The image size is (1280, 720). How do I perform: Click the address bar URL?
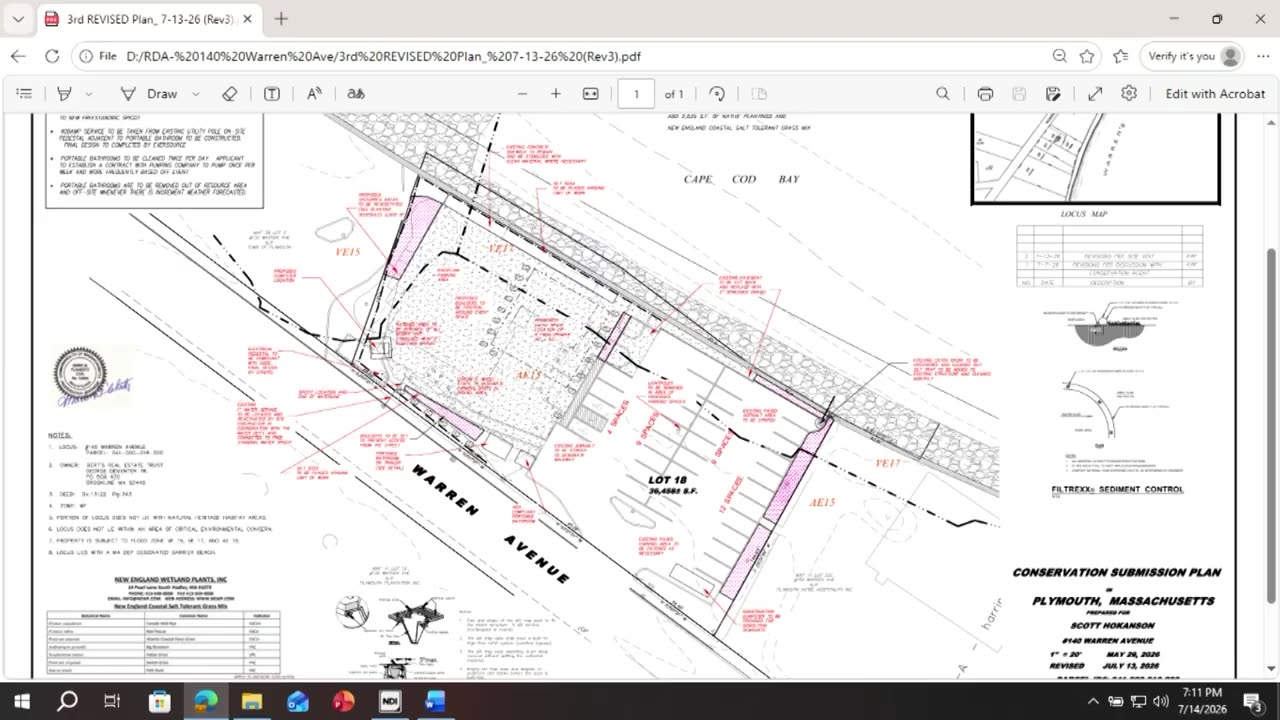coord(383,56)
